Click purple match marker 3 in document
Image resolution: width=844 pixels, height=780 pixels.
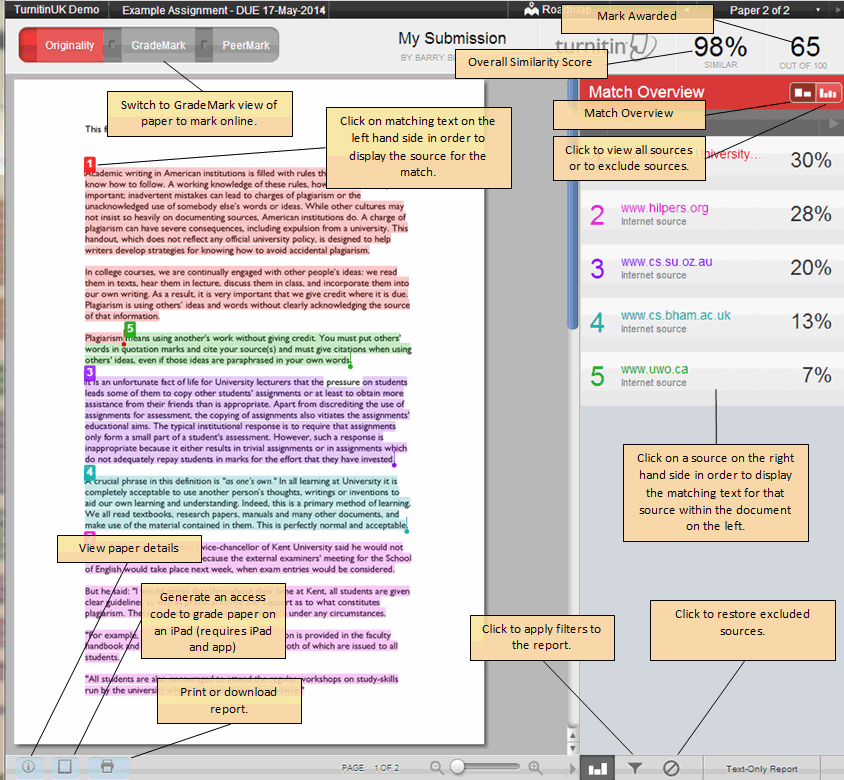pos(90,372)
